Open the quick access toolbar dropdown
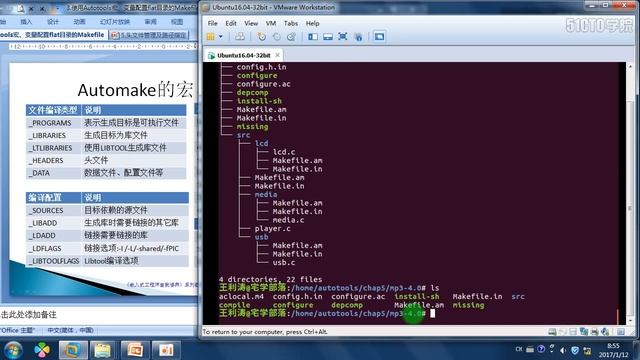The height and width of the screenshot is (360, 640). pyautogui.click(x=58, y=8)
